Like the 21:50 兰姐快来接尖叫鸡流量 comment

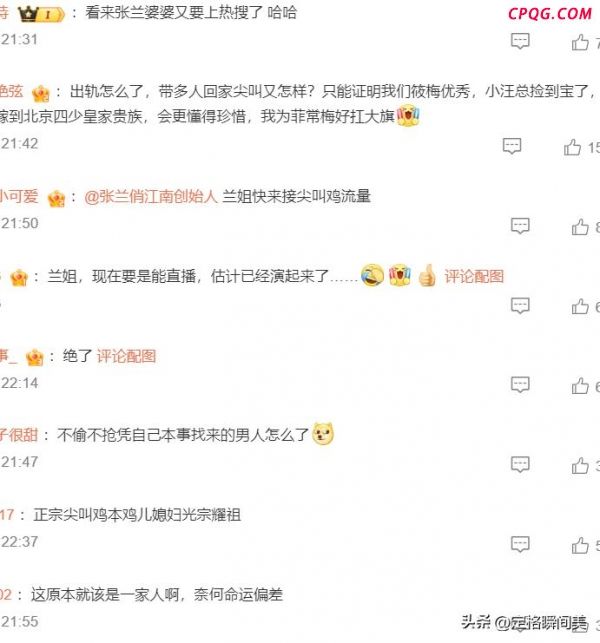coord(580,226)
